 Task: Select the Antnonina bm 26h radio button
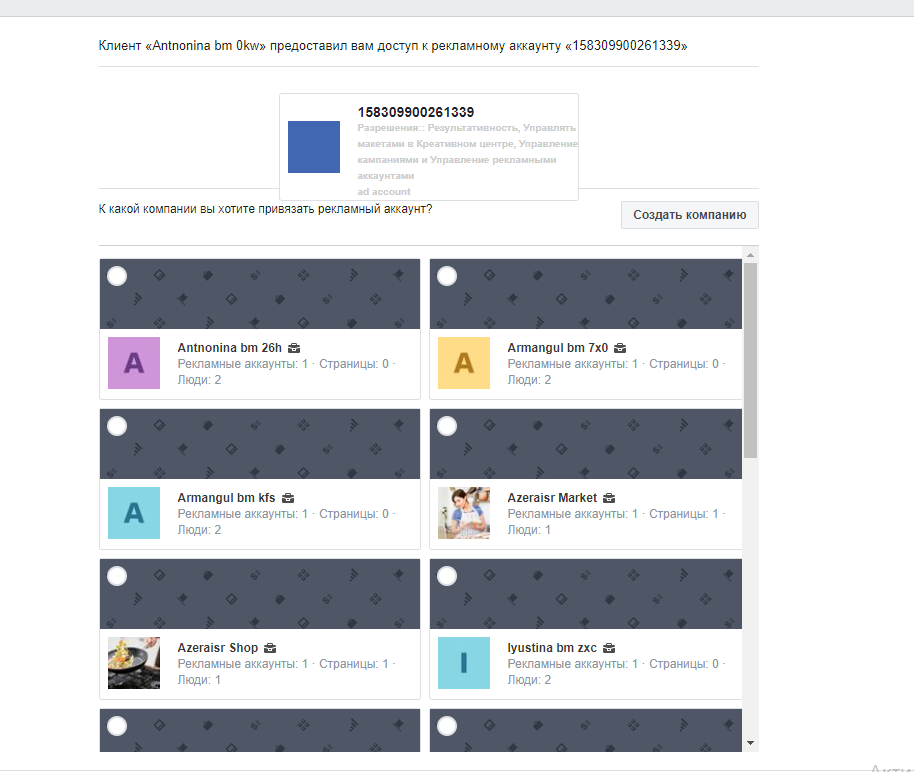(117, 276)
